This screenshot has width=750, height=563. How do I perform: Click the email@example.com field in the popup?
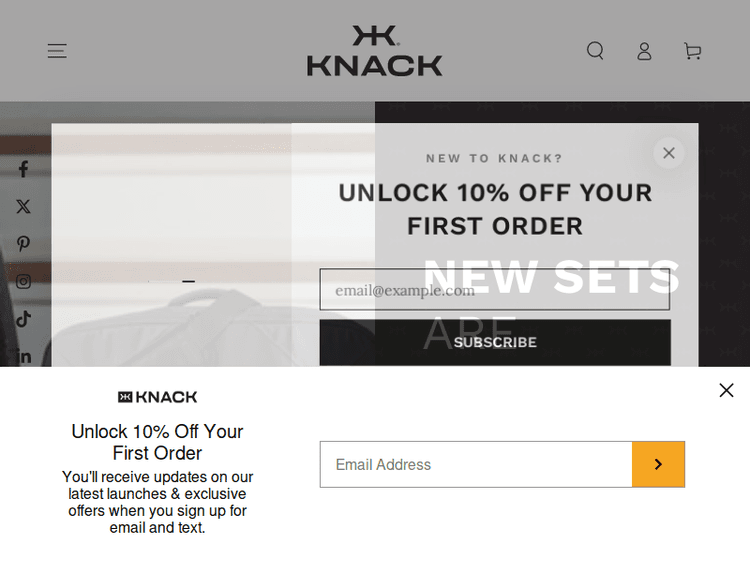[x=494, y=290]
